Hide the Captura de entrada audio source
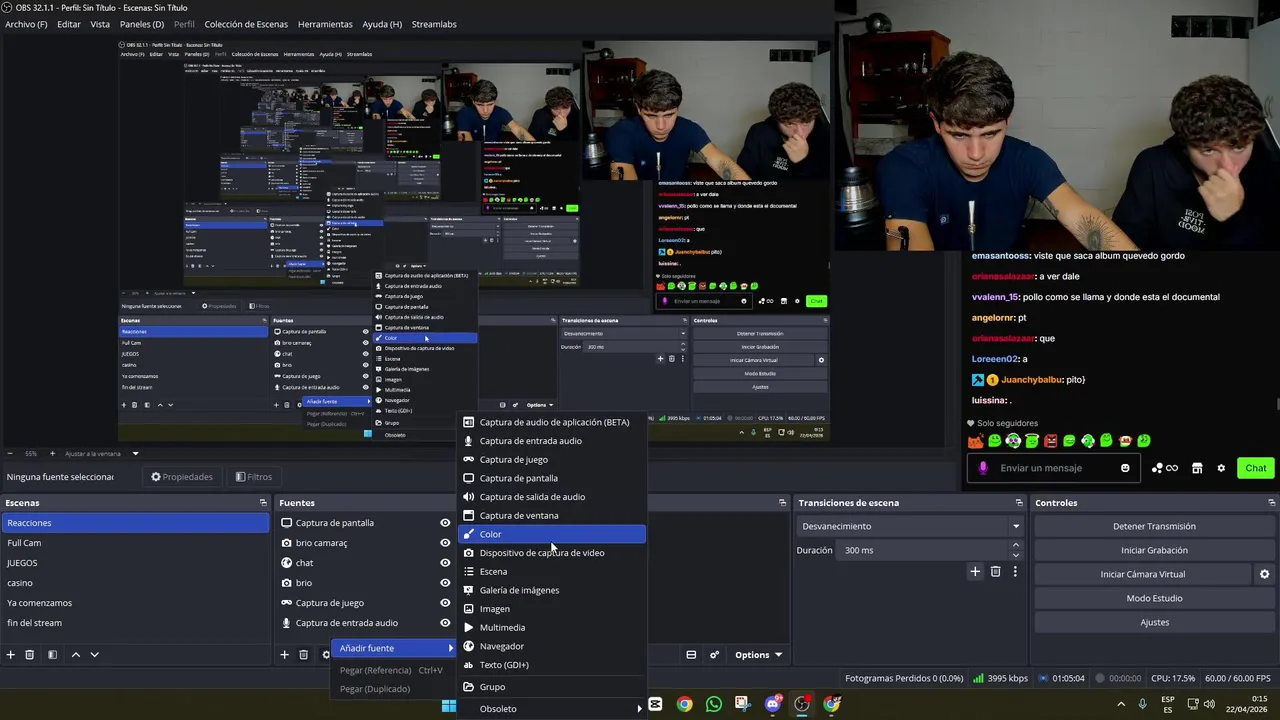Image resolution: width=1280 pixels, height=720 pixels. point(445,623)
